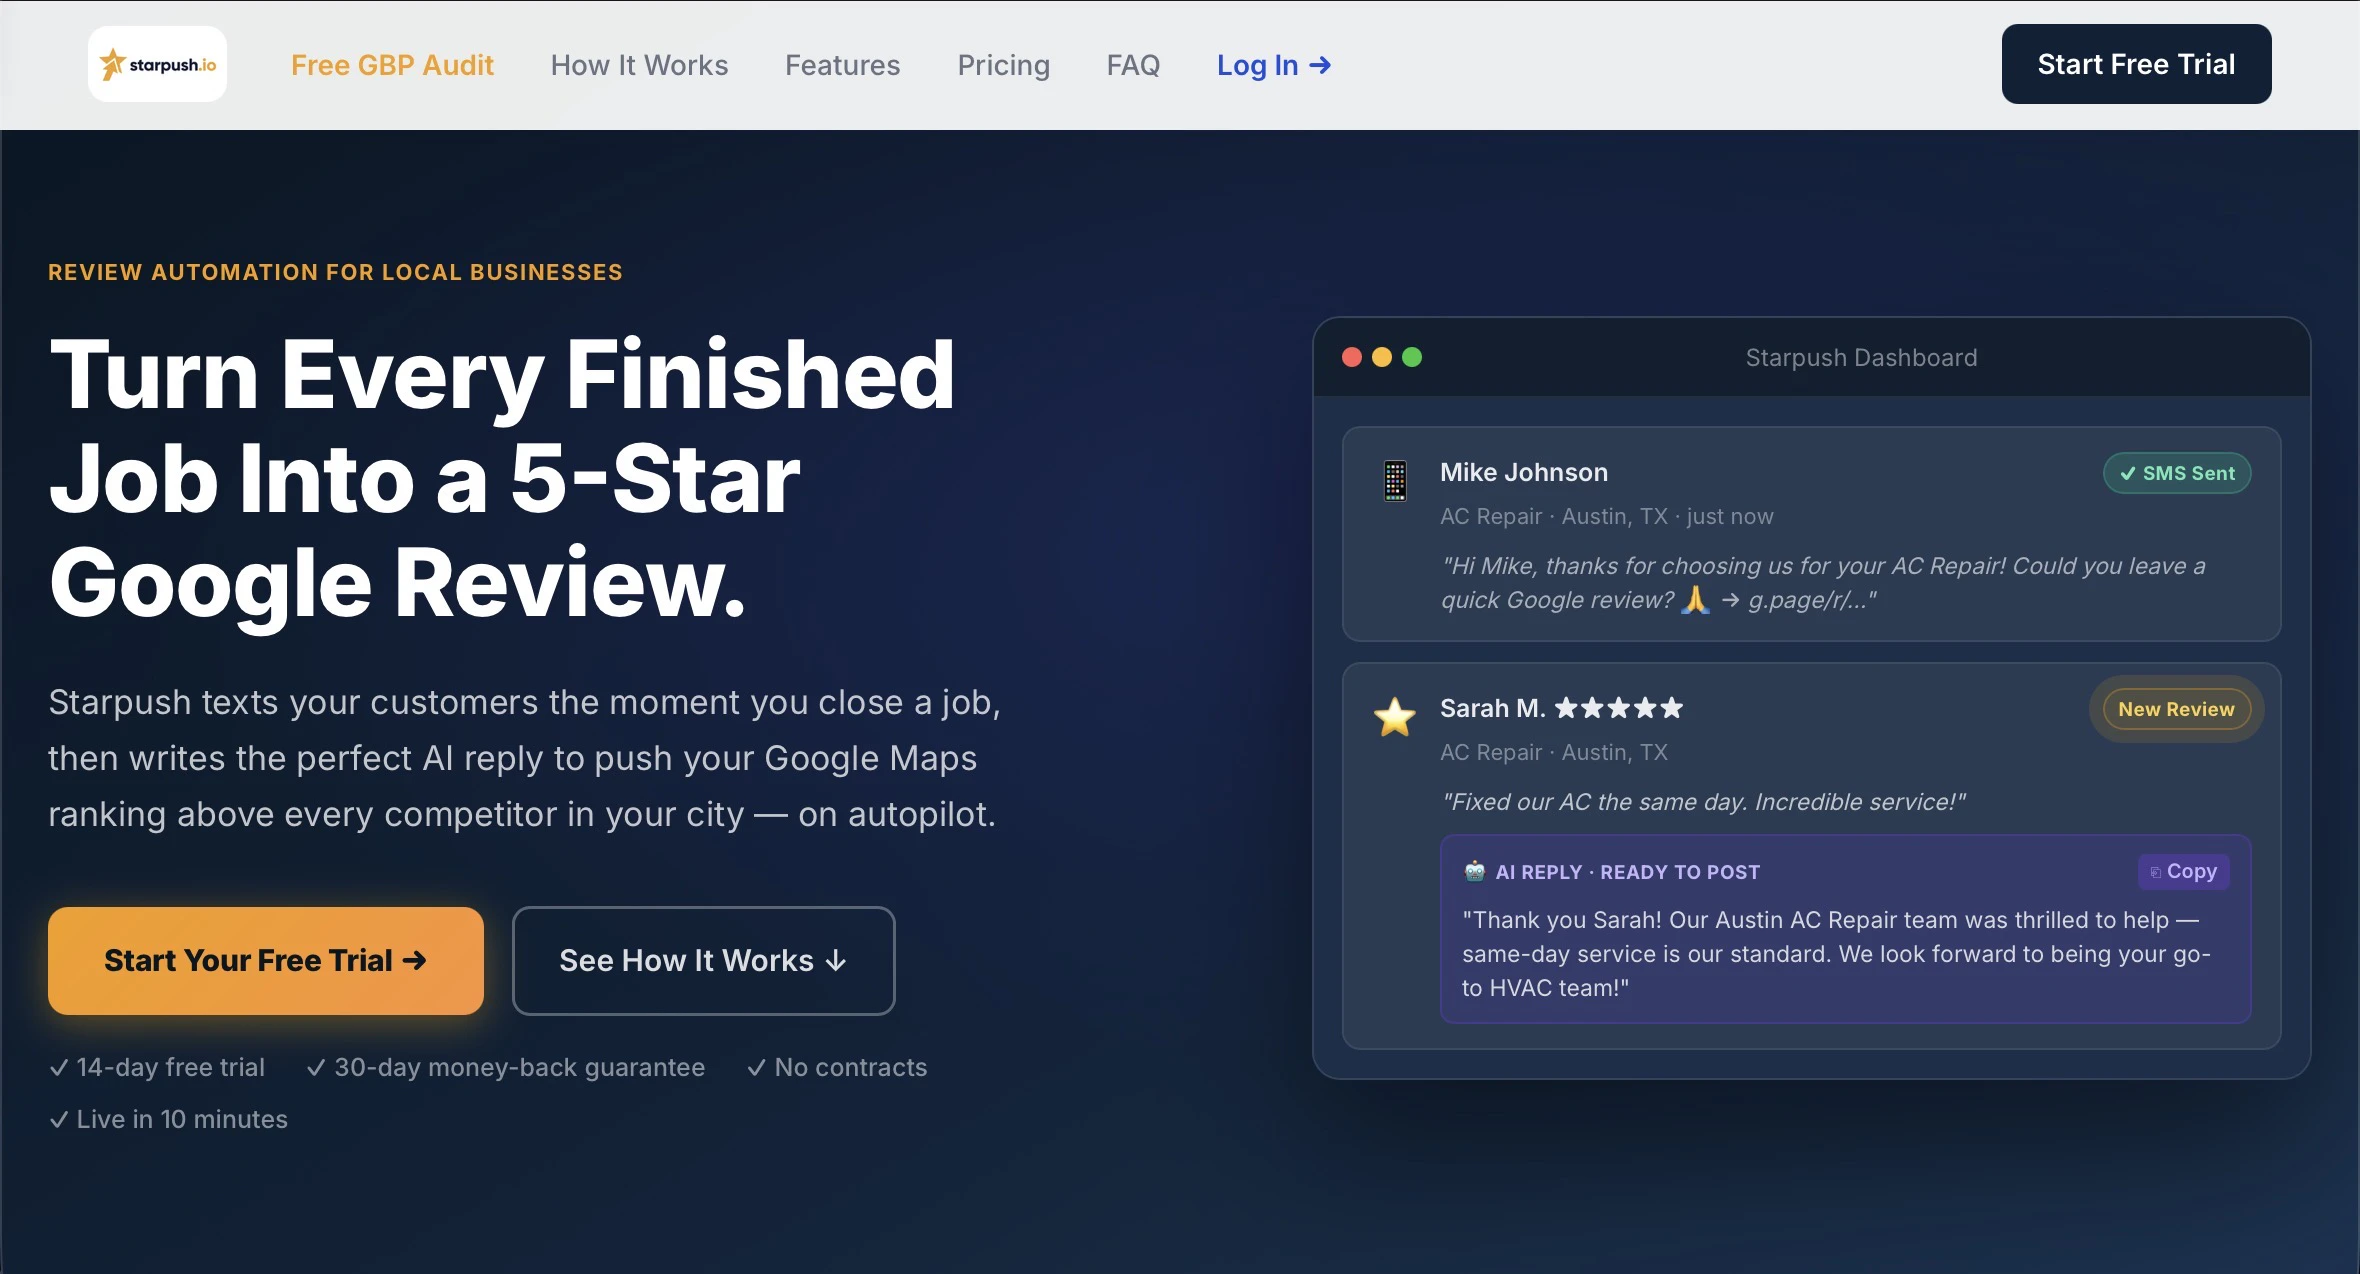Click 'AC Repair · Austin, TX · just now'

(1606, 516)
